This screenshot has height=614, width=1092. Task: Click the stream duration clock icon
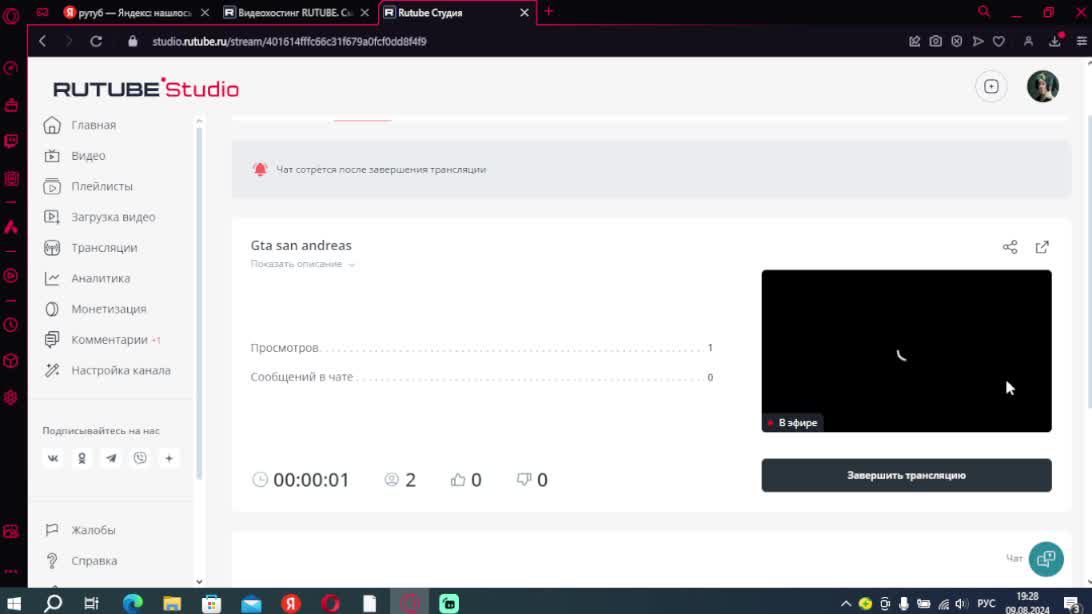(260, 480)
